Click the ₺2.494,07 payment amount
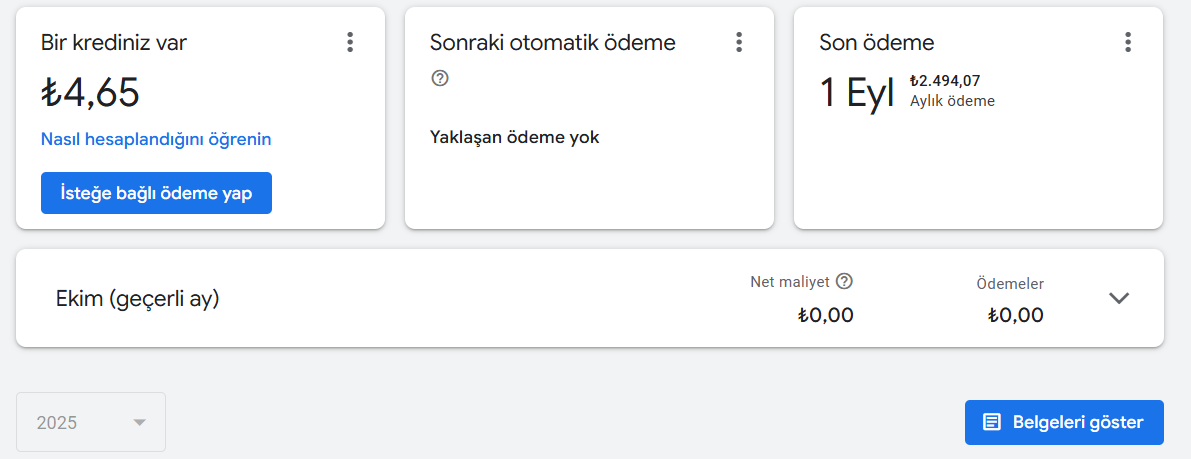Viewport: 1191px width, 459px height. tap(945, 81)
